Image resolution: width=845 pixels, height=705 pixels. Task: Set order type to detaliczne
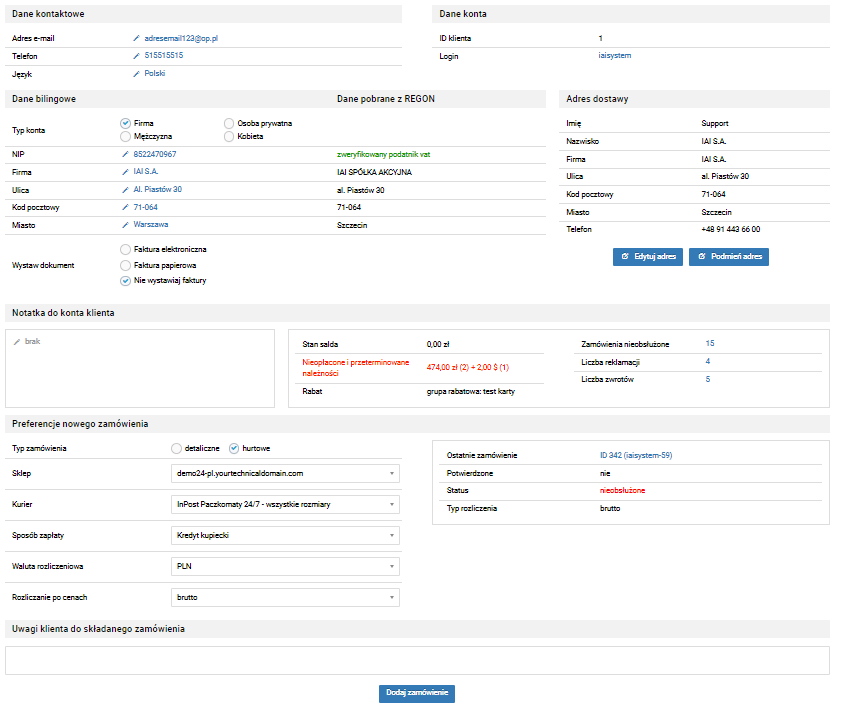176,448
